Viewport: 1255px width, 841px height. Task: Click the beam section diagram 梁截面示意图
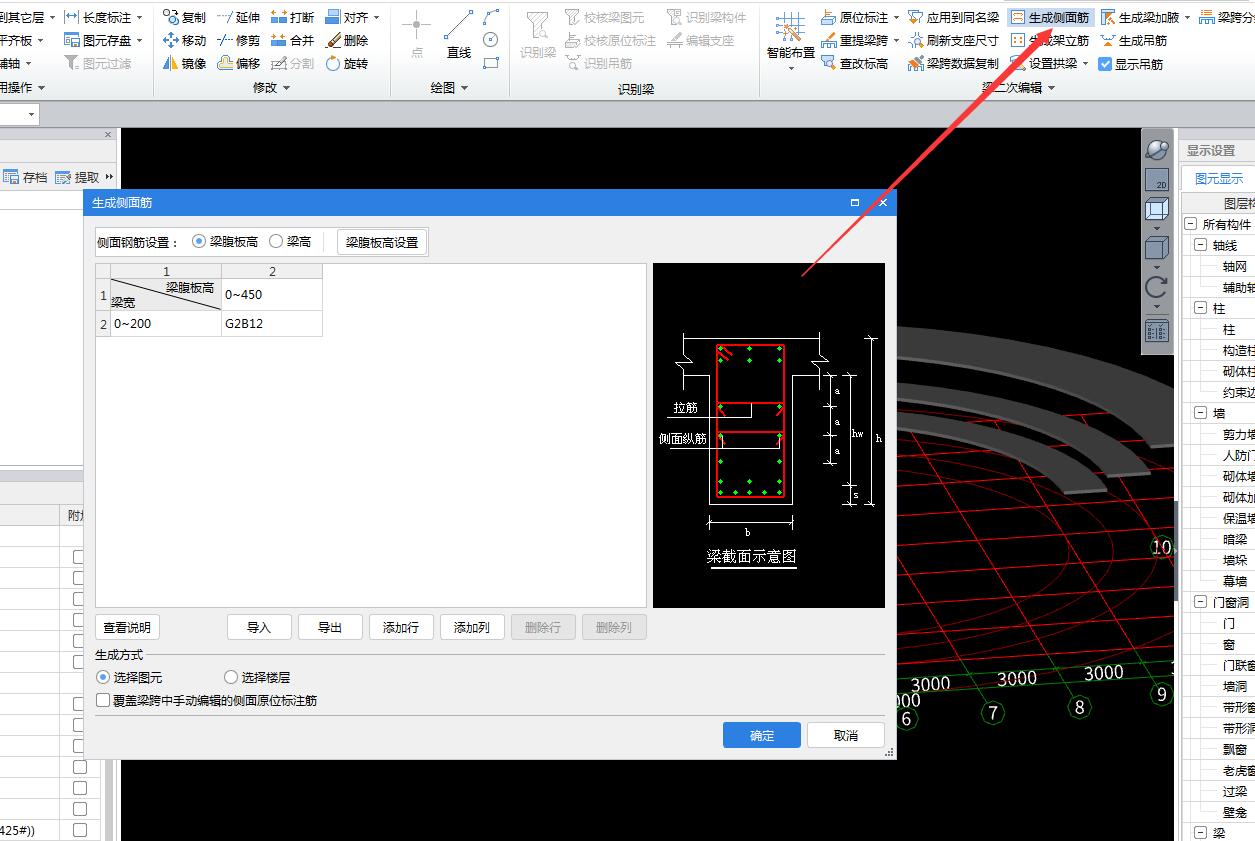[769, 435]
